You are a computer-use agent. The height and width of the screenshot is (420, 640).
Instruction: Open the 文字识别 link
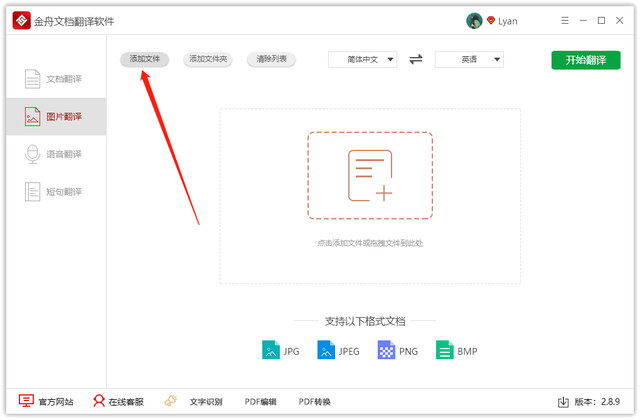206,402
